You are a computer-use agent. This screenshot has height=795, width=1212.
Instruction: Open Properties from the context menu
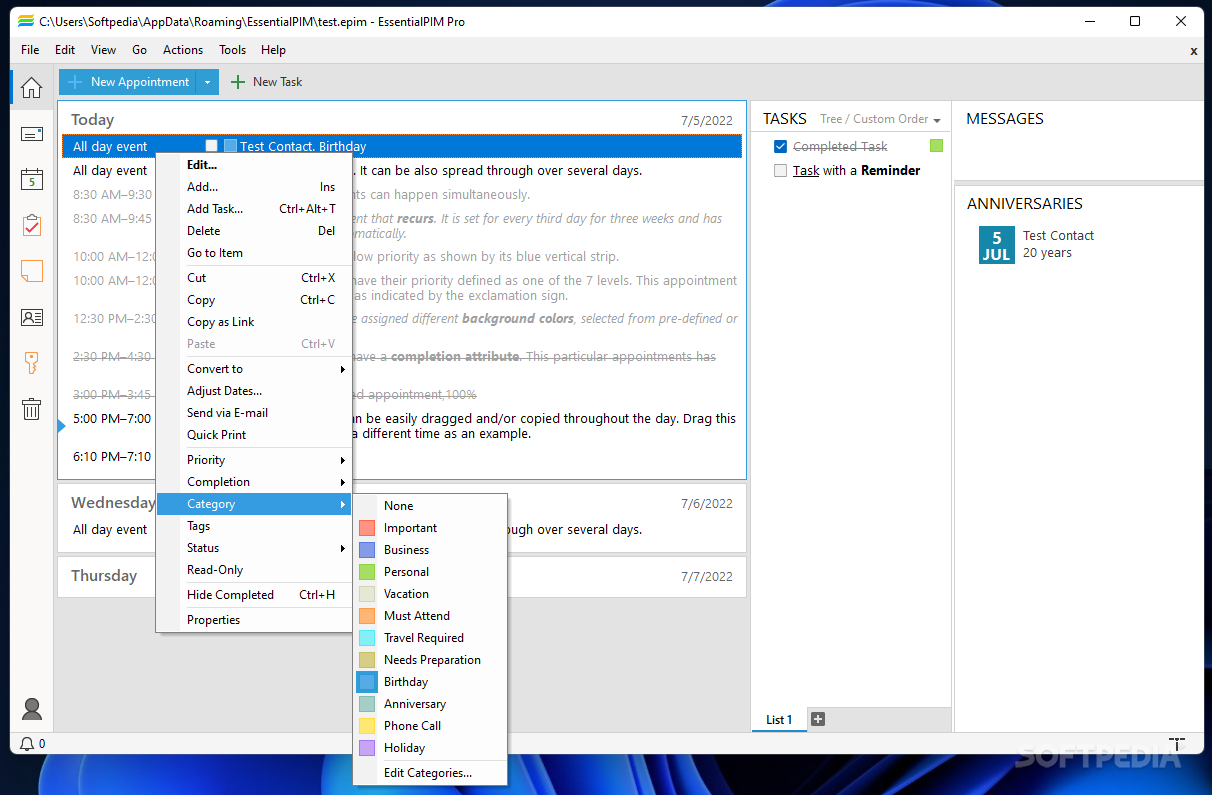point(254,620)
